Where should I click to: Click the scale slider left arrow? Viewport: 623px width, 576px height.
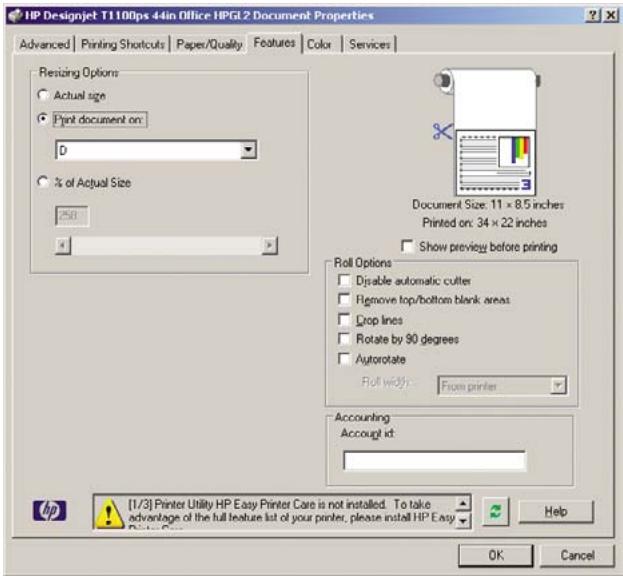coord(63,245)
